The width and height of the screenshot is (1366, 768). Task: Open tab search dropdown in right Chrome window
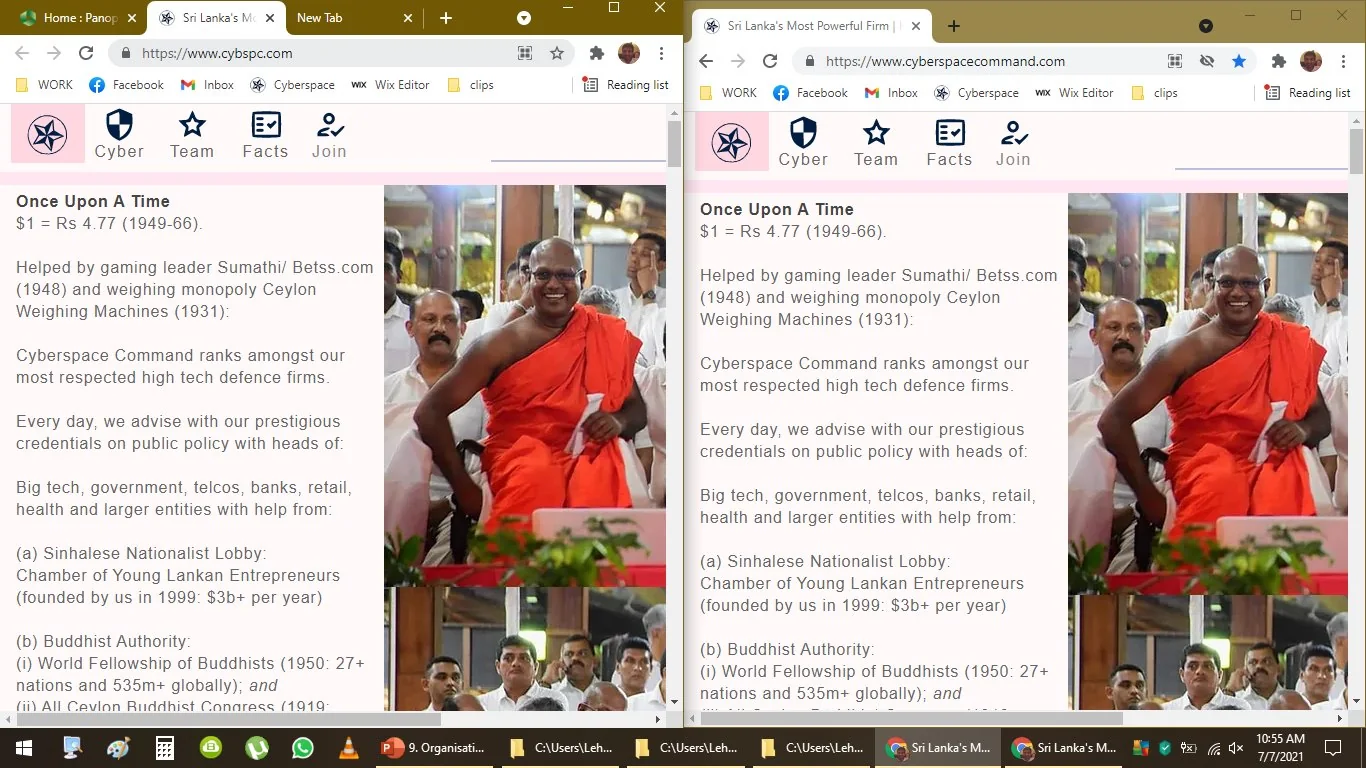(x=1206, y=26)
